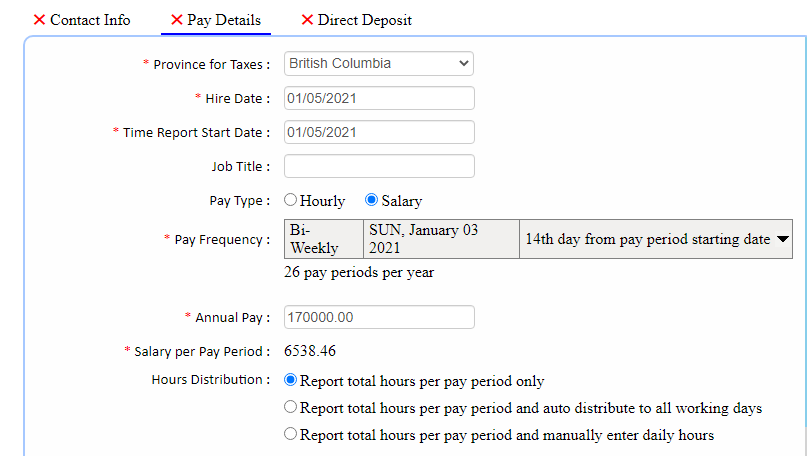Focus the Time Report Start Date field
807x456 pixels.
(x=379, y=132)
